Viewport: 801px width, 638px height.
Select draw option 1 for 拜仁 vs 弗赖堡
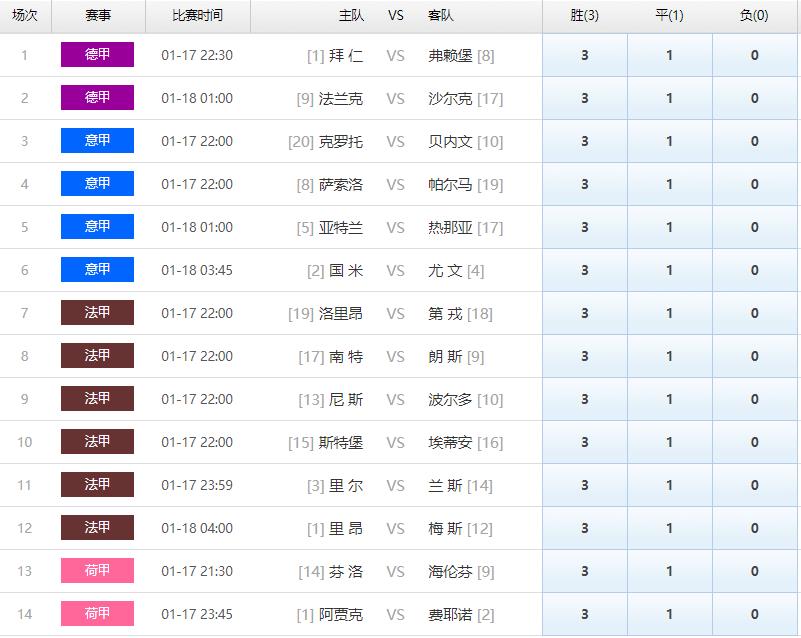point(670,55)
